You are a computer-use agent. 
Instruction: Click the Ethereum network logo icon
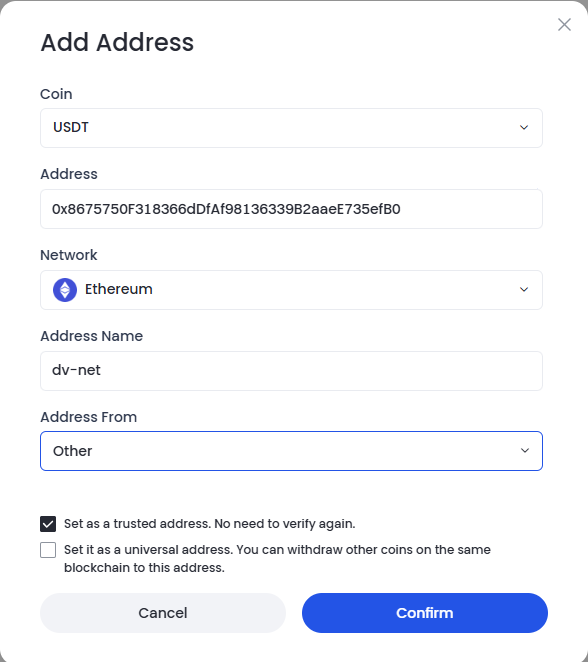pos(65,290)
